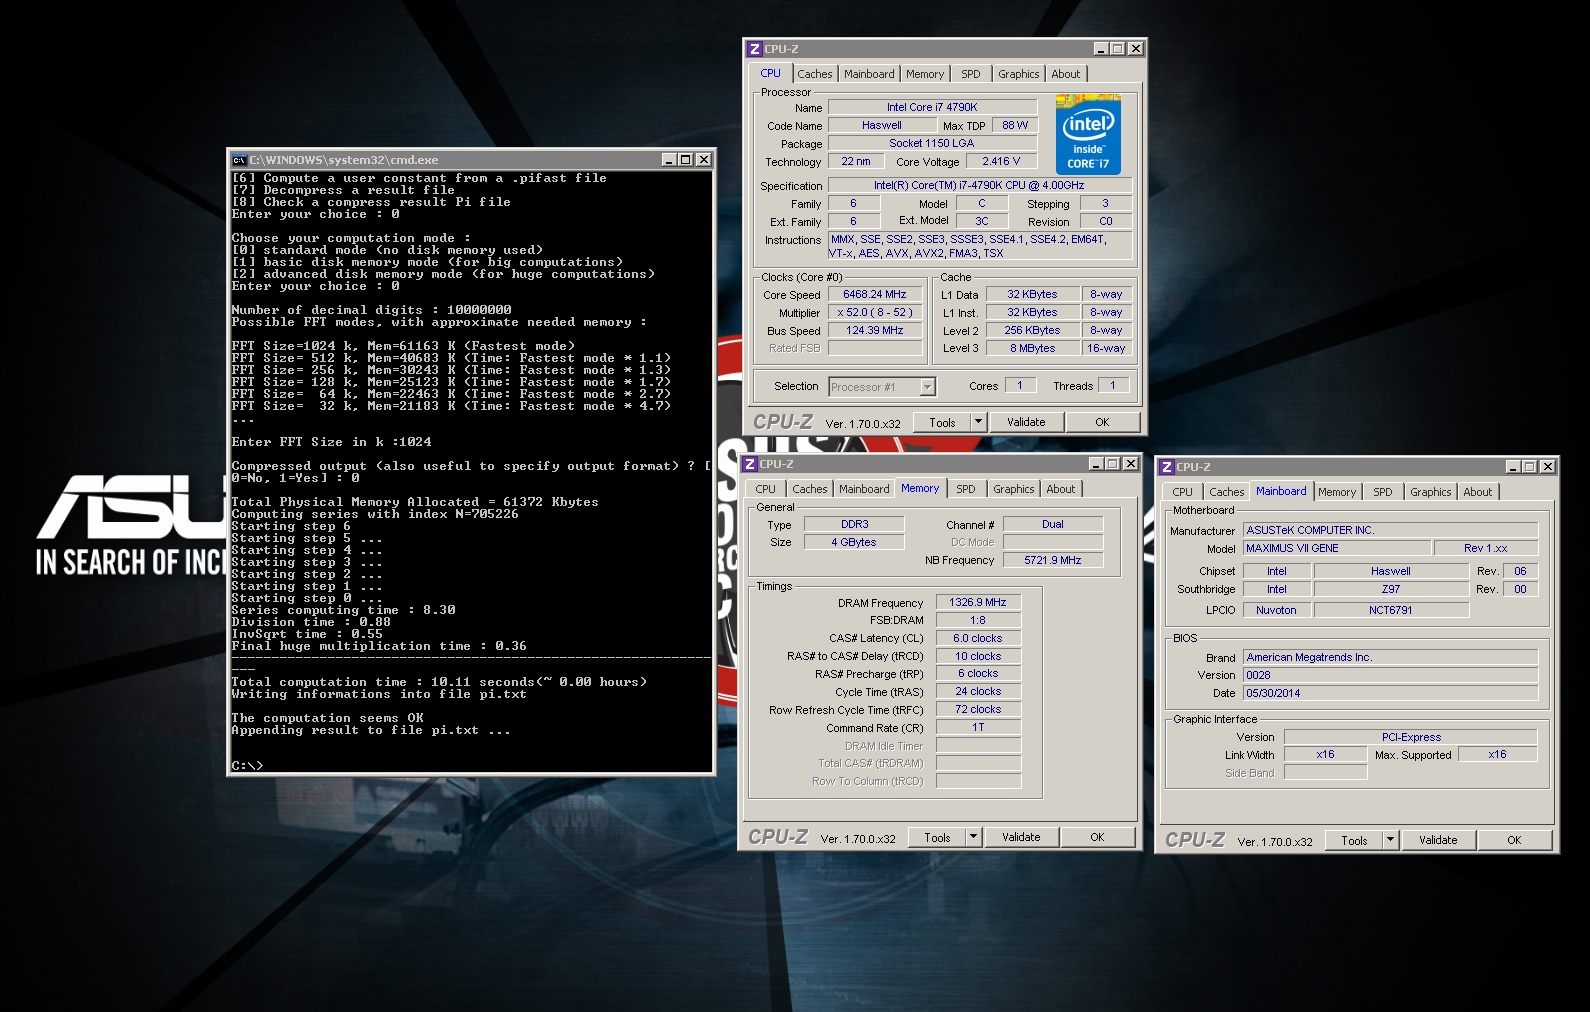Click OK in the CPU window
1590x1012 pixels.
pos(1102,422)
